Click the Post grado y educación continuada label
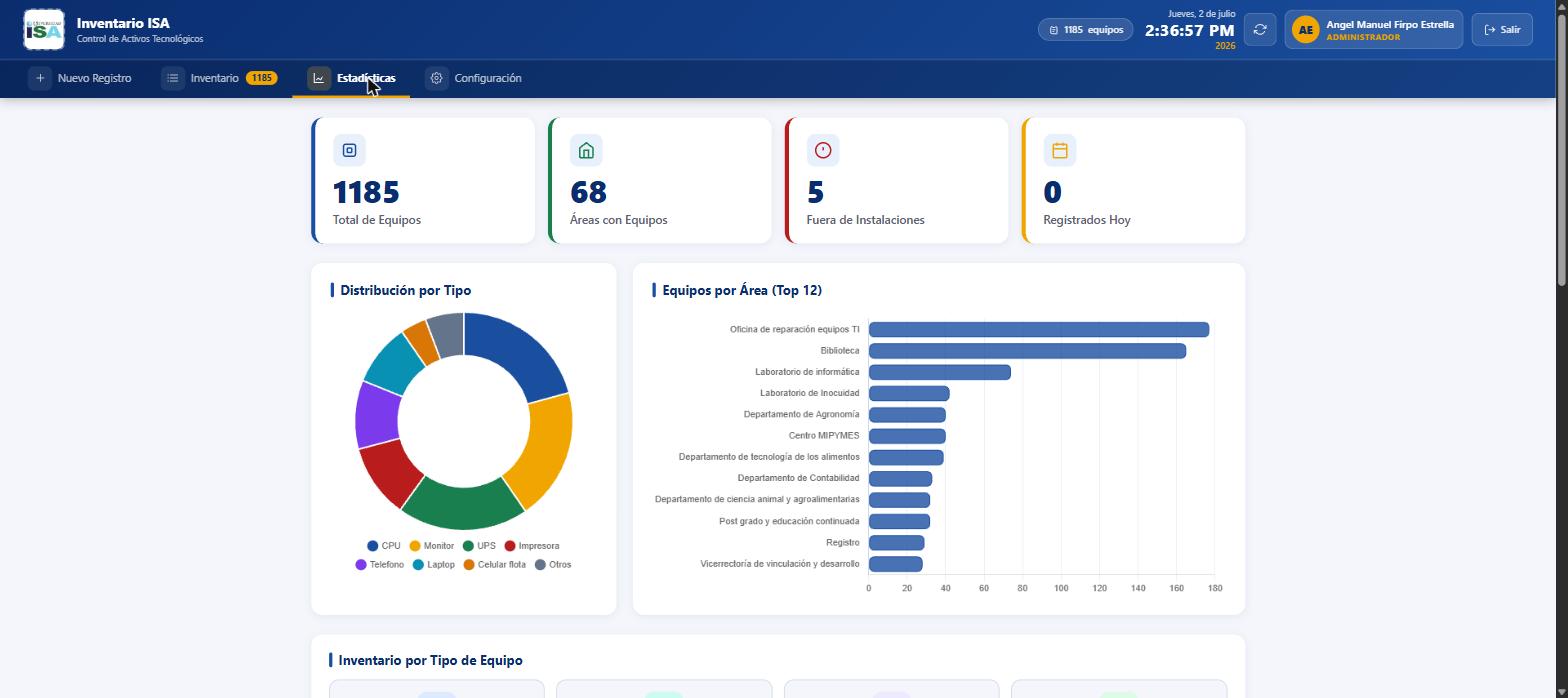This screenshot has height=698, width=1568. pos(789,521)
